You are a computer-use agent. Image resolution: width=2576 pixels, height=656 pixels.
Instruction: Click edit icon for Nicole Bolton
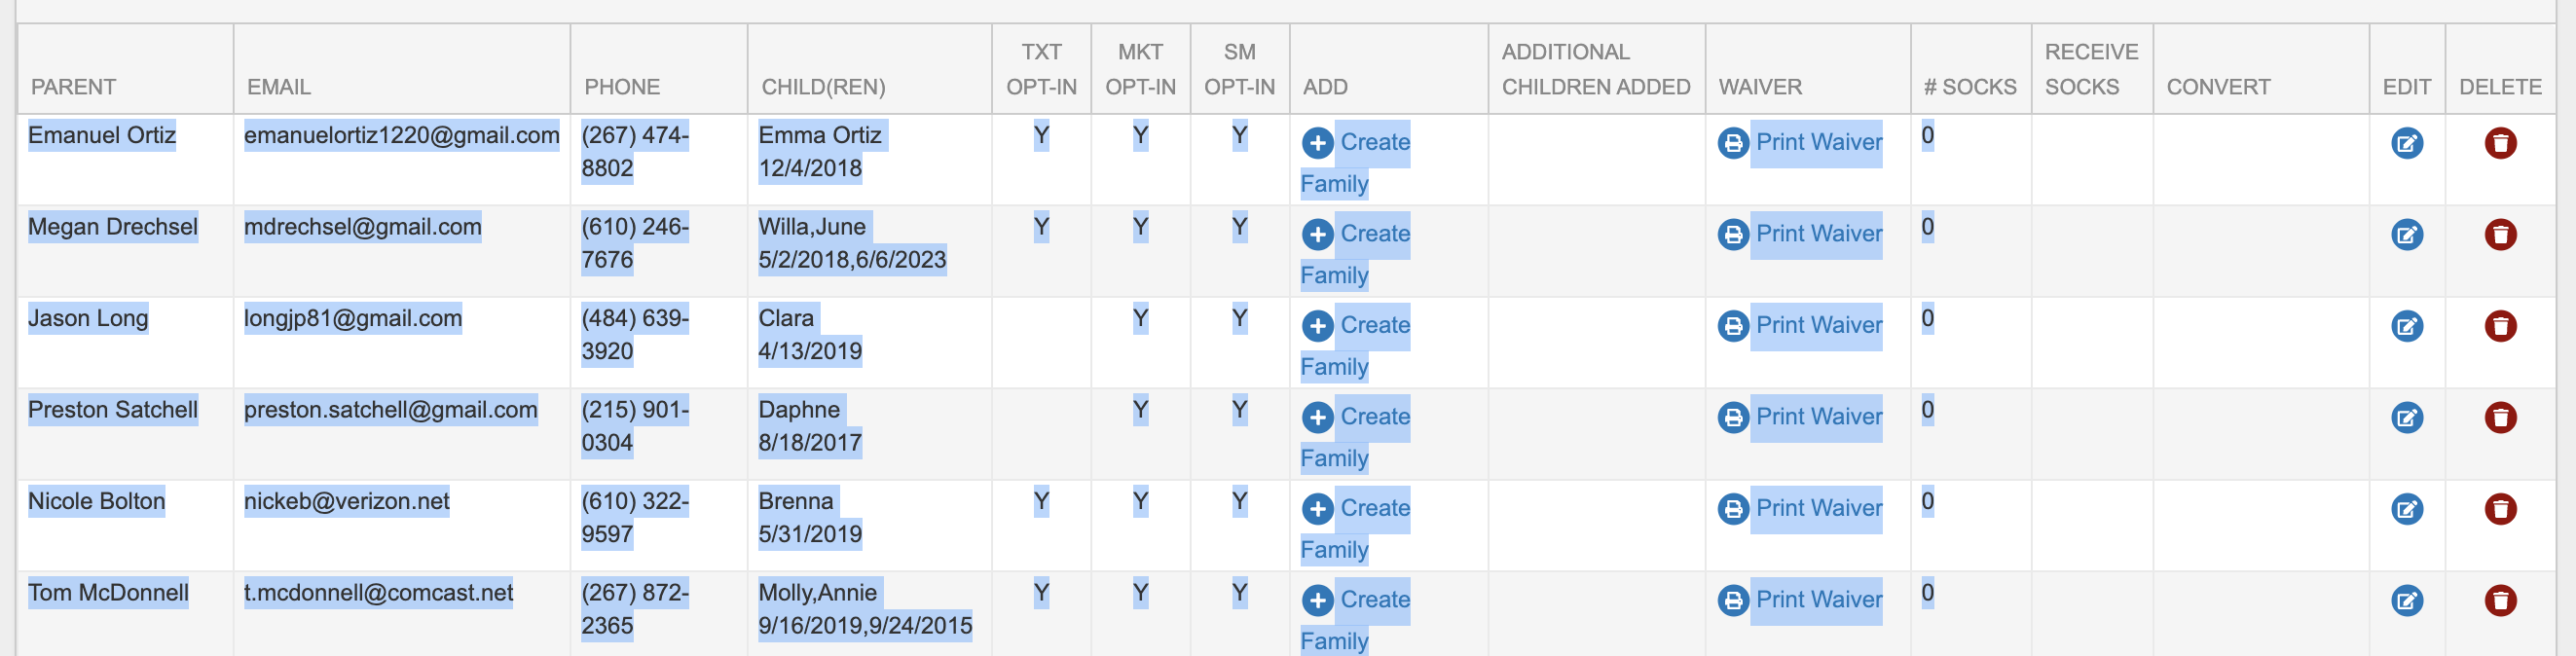pyautogui.click(x=2406, y=509)
